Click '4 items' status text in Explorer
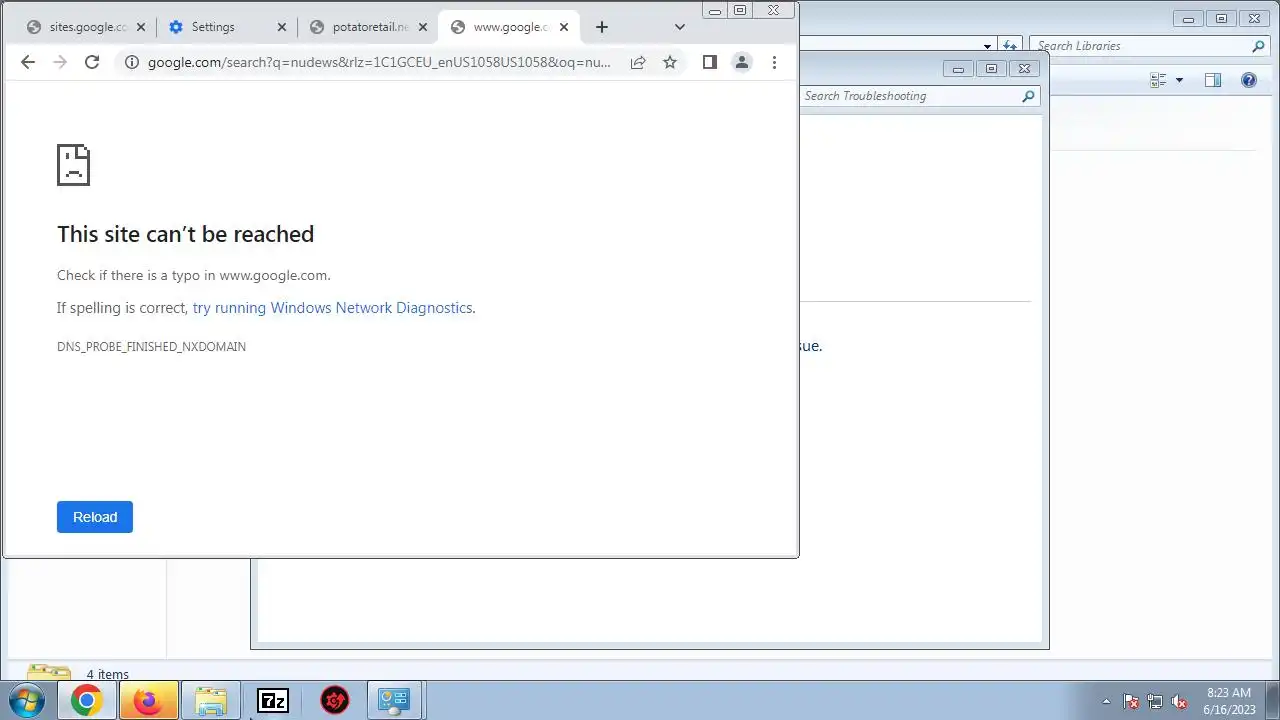 (107, 674)
